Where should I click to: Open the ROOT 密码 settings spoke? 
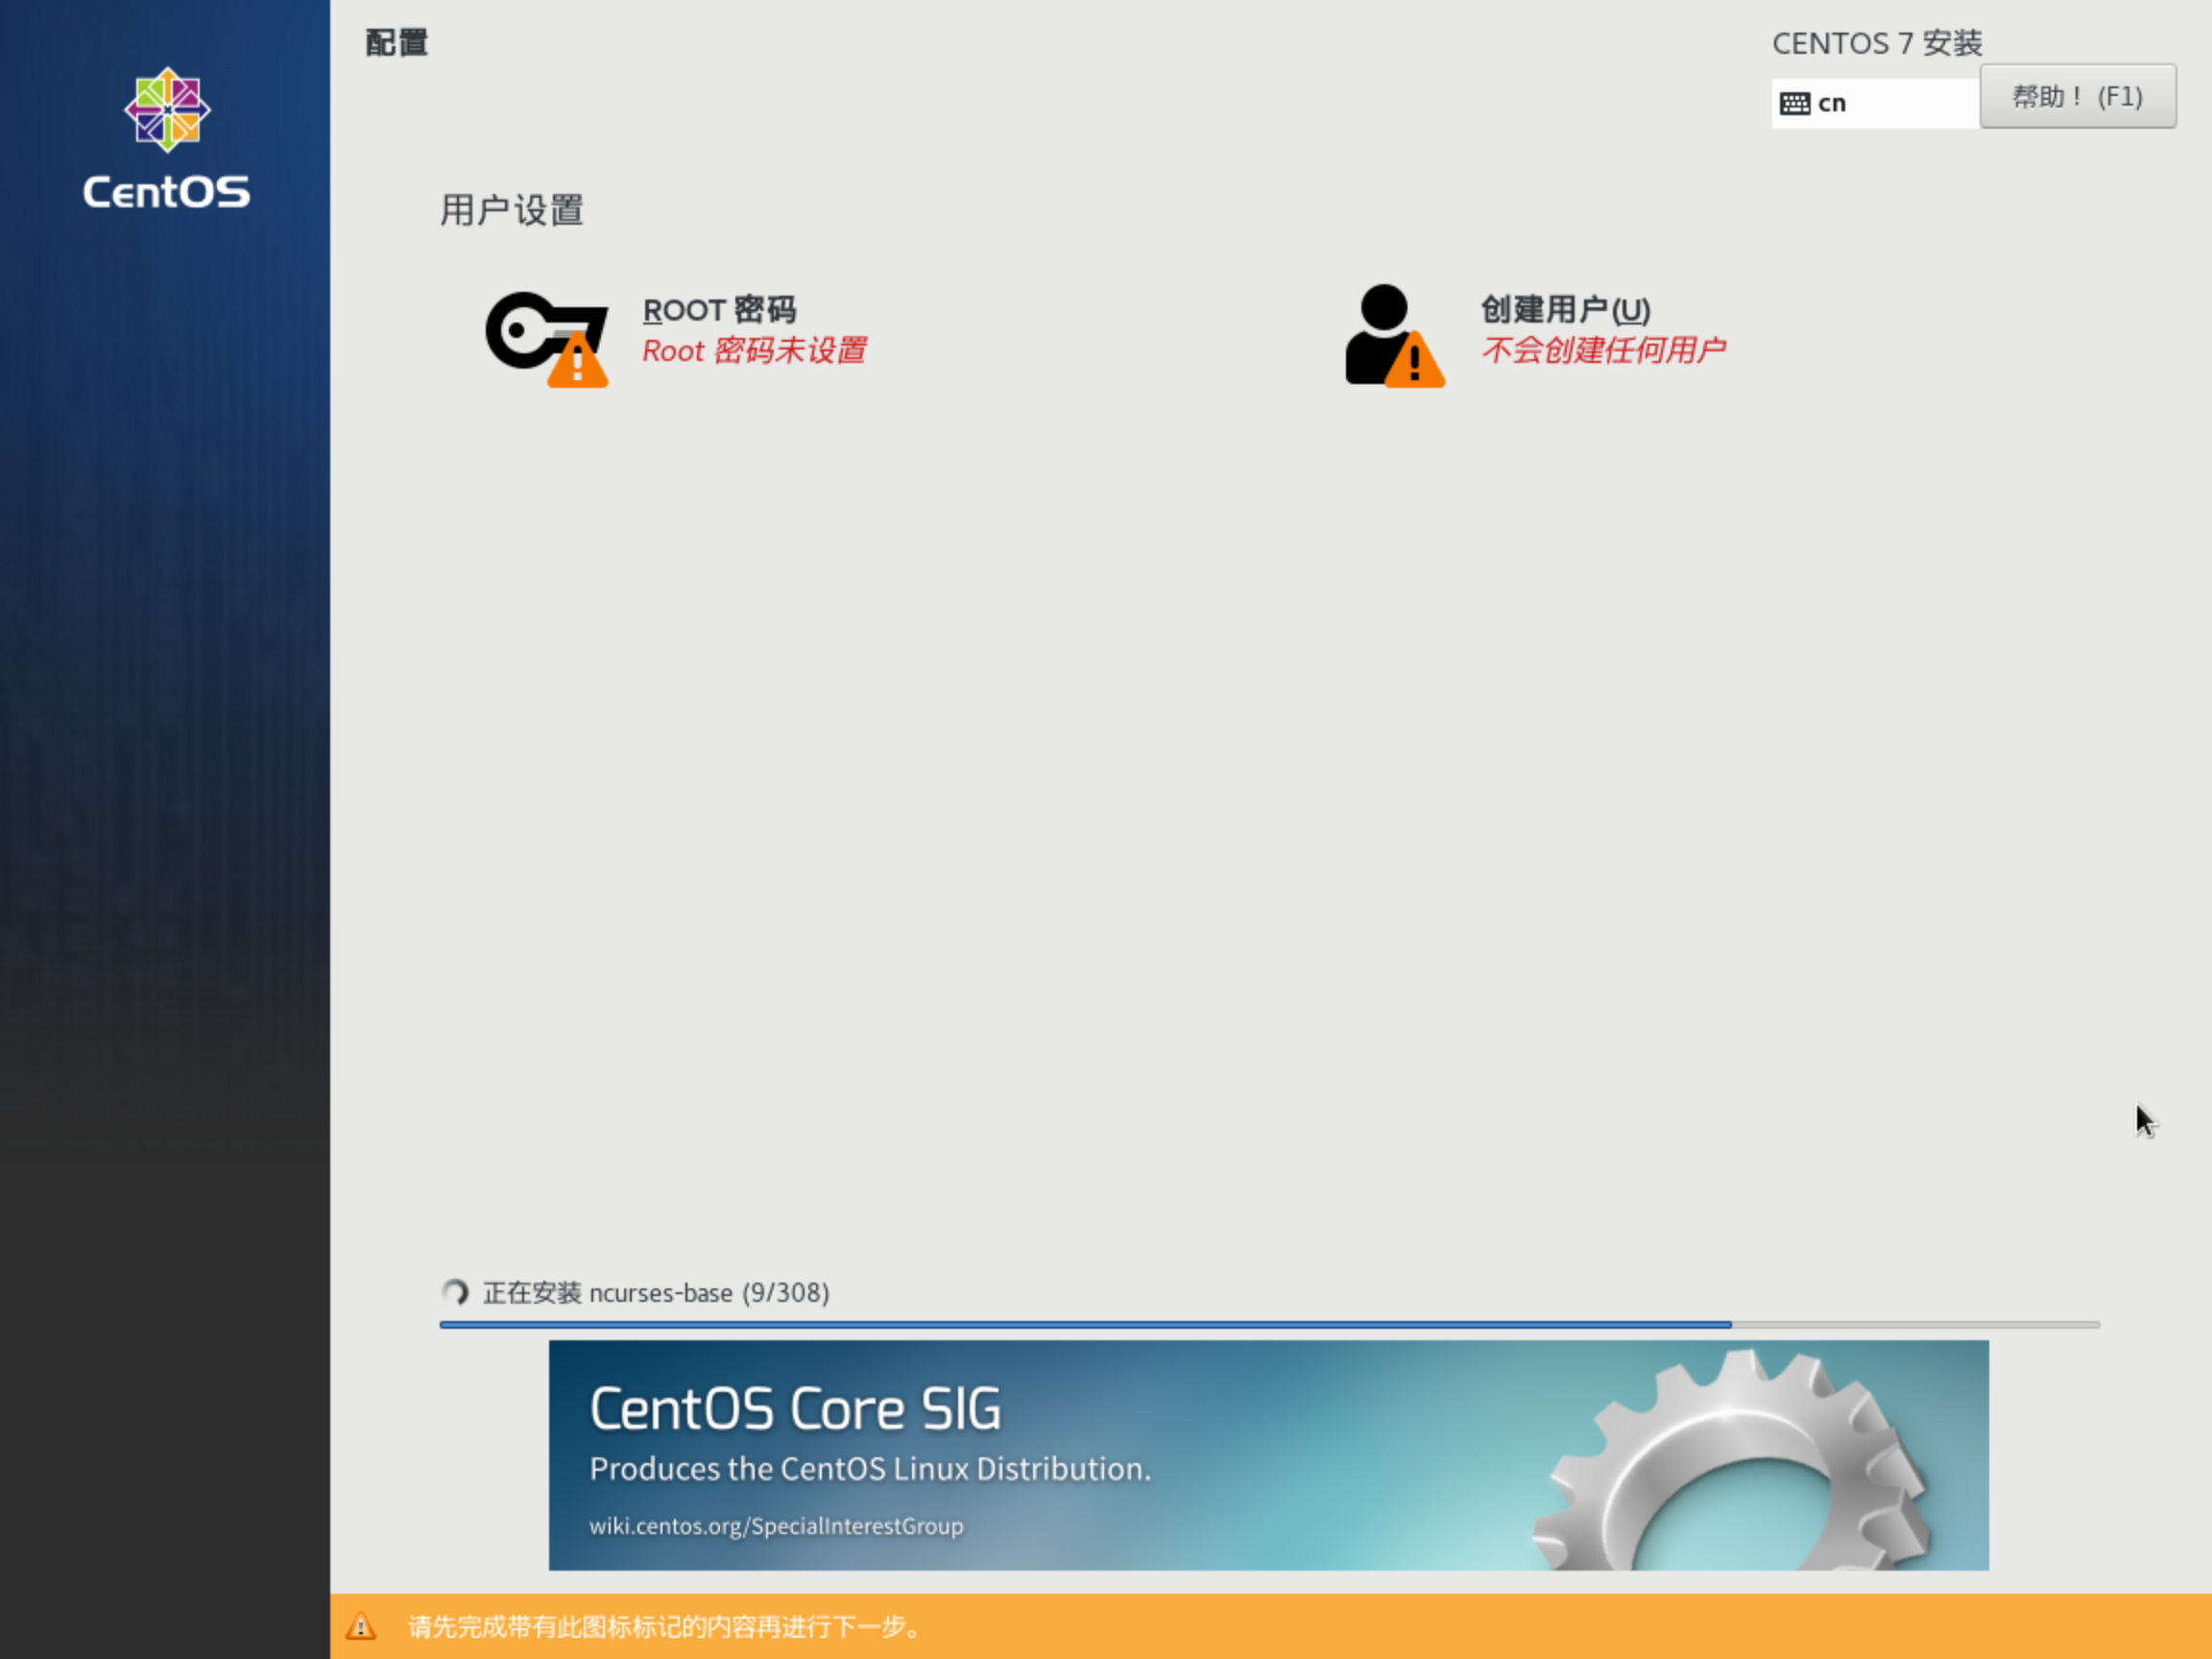point(718,310)
